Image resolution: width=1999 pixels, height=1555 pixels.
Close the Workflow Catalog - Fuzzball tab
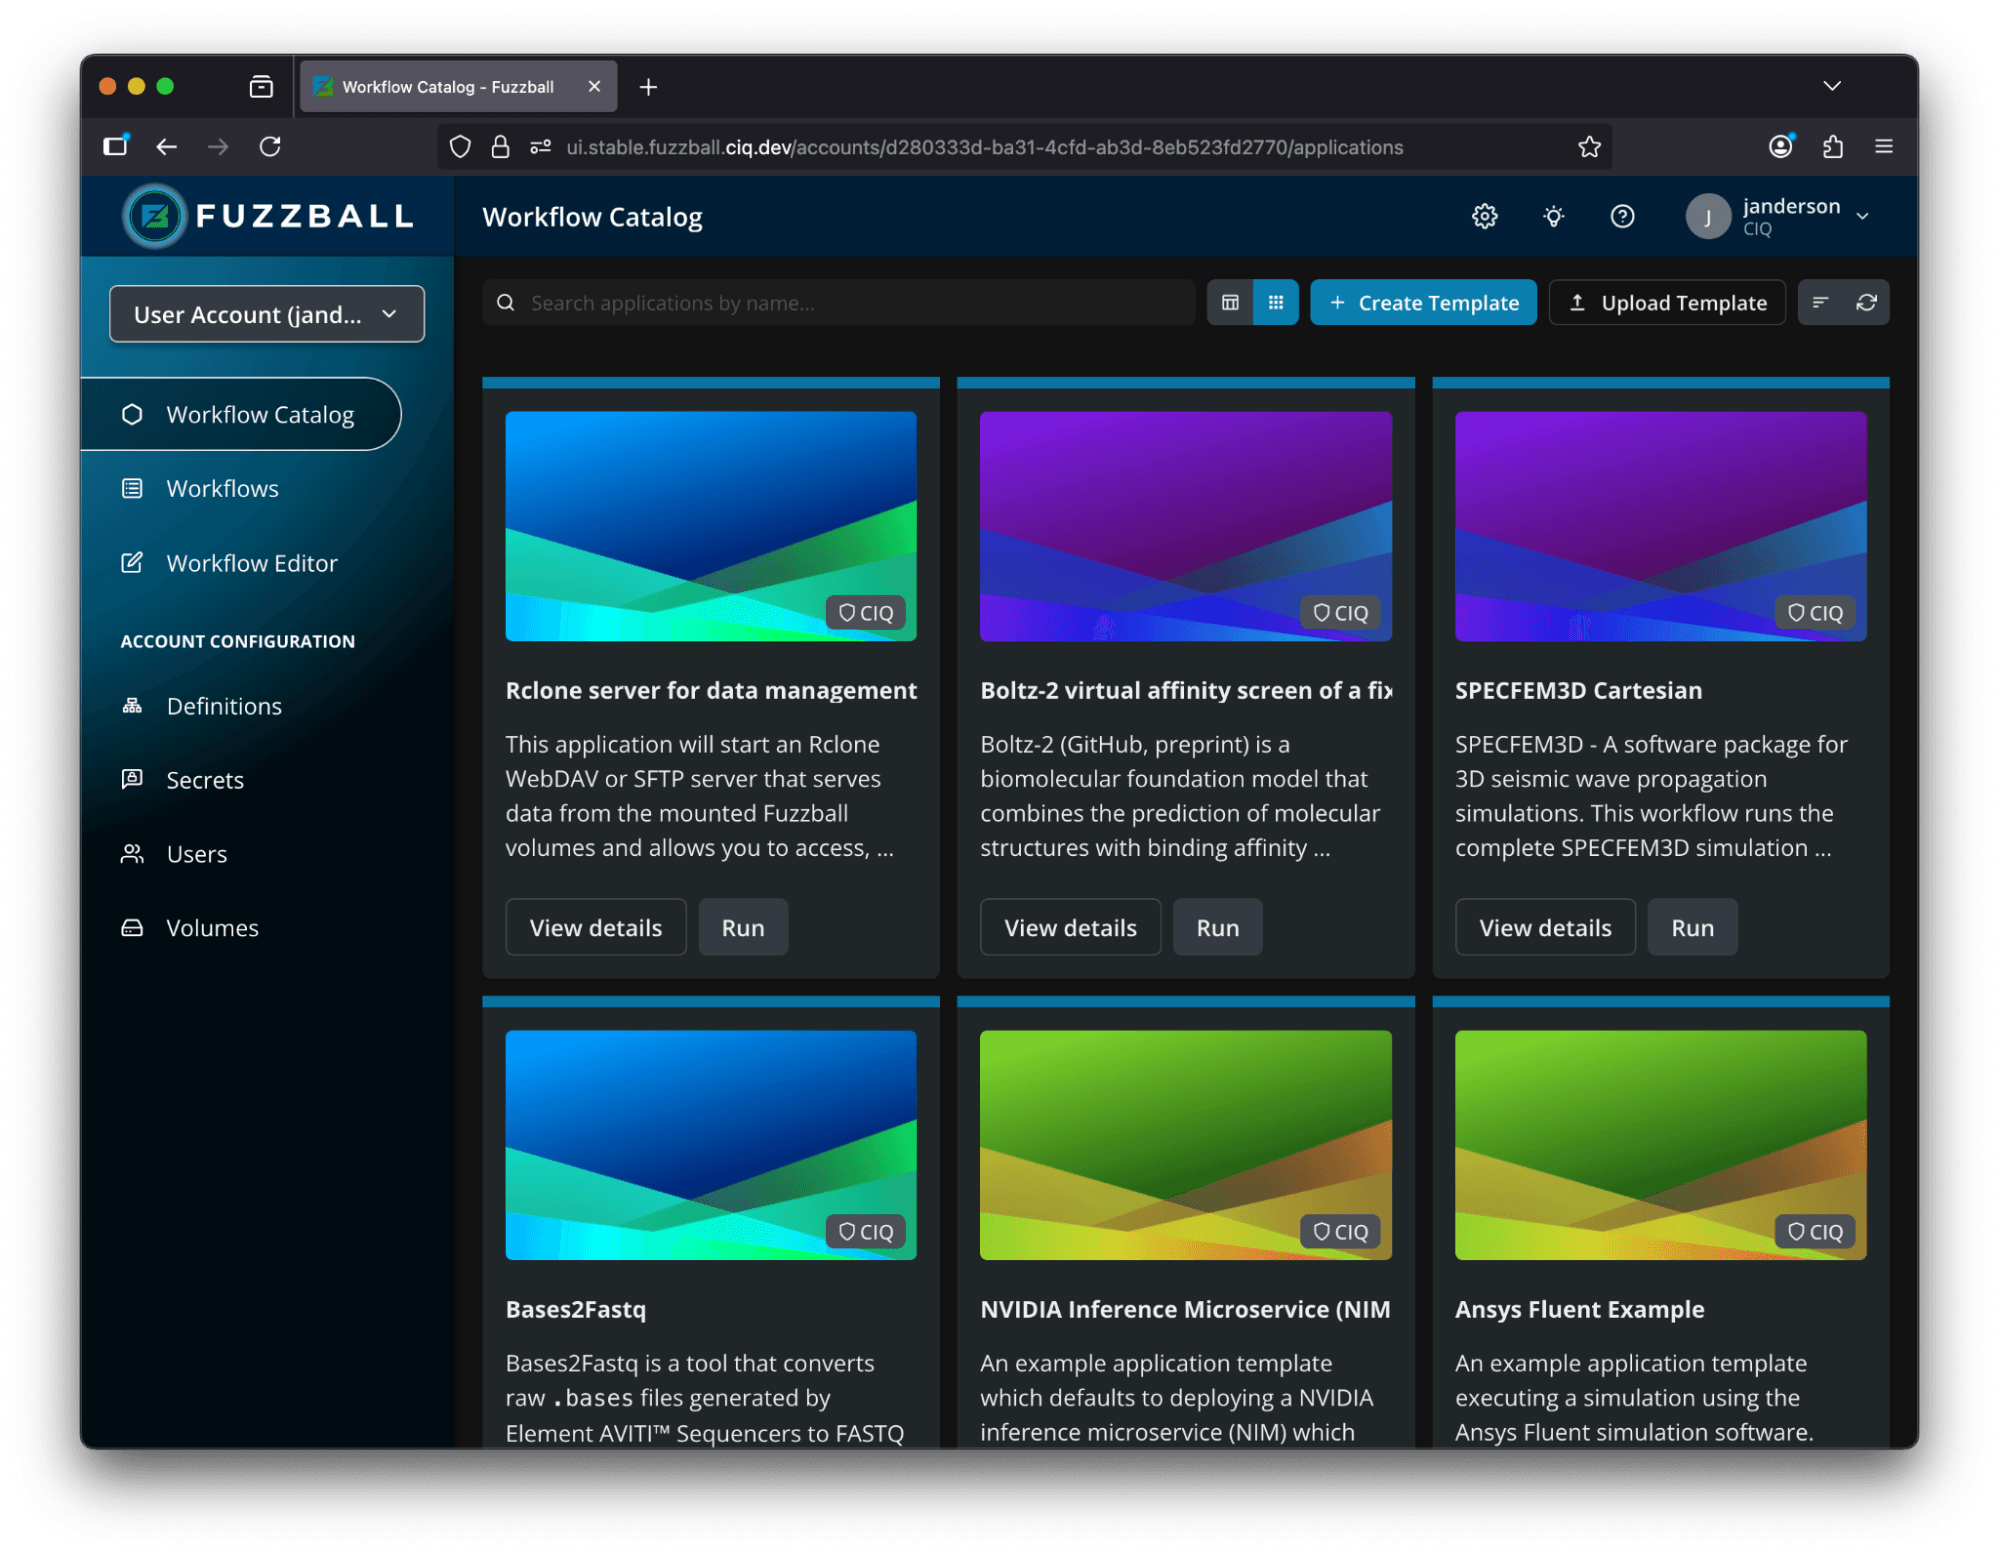coord(594,87)
